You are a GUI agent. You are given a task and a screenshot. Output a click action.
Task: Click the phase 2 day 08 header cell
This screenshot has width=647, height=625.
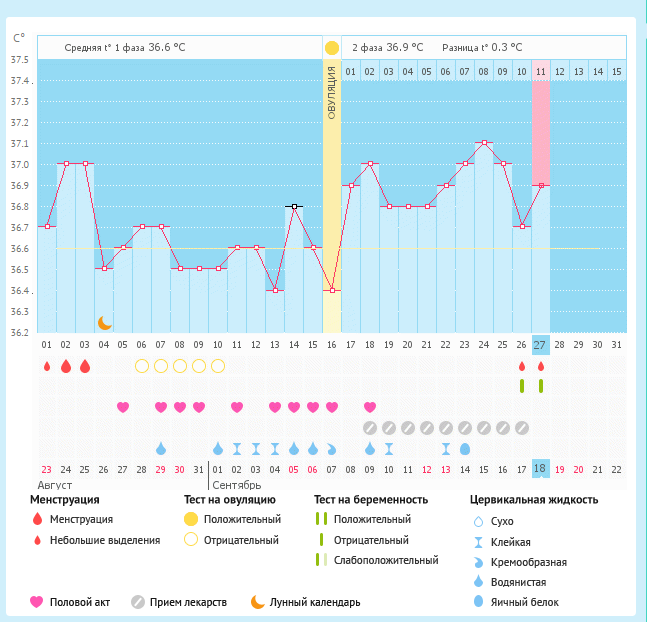[484, 71]
